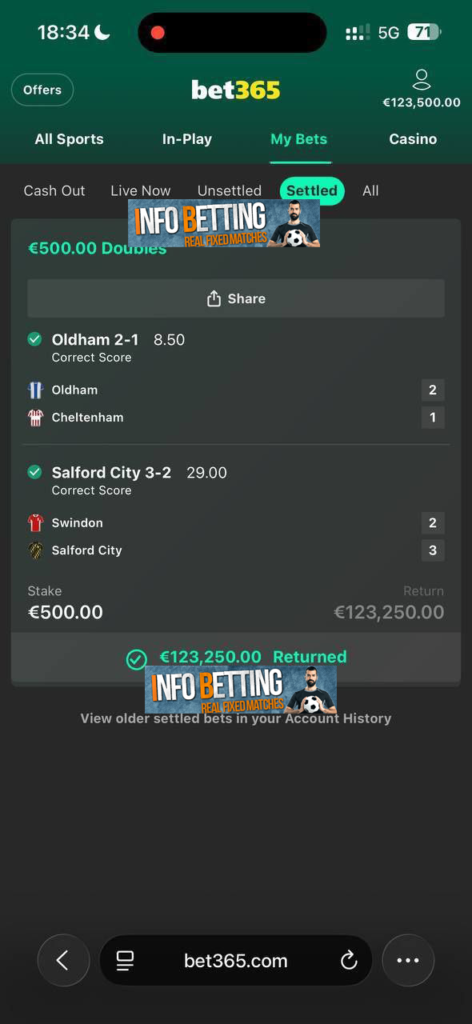472x1024 pixels.
Task: Reload the bet365.com page
Action: point(349,961)
